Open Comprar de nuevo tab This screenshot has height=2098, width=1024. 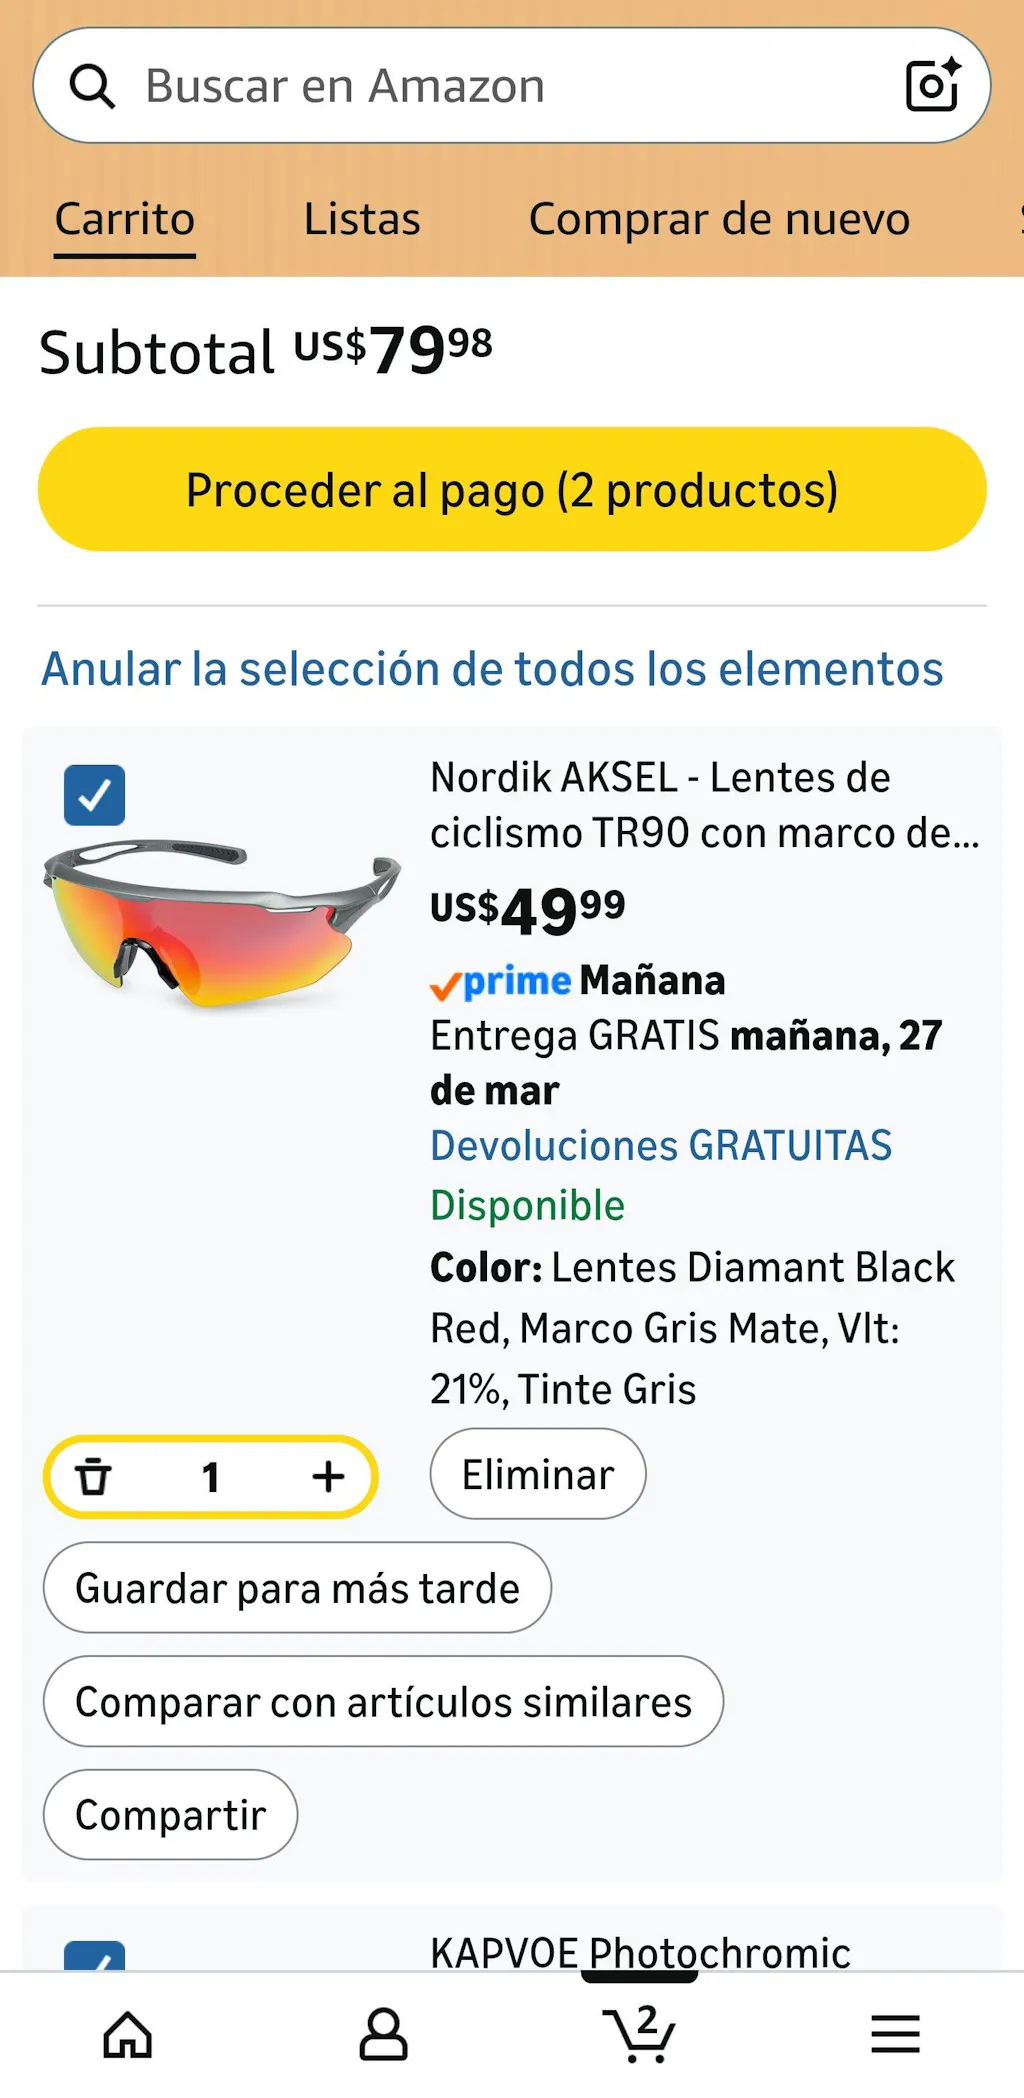click(719, 219)
